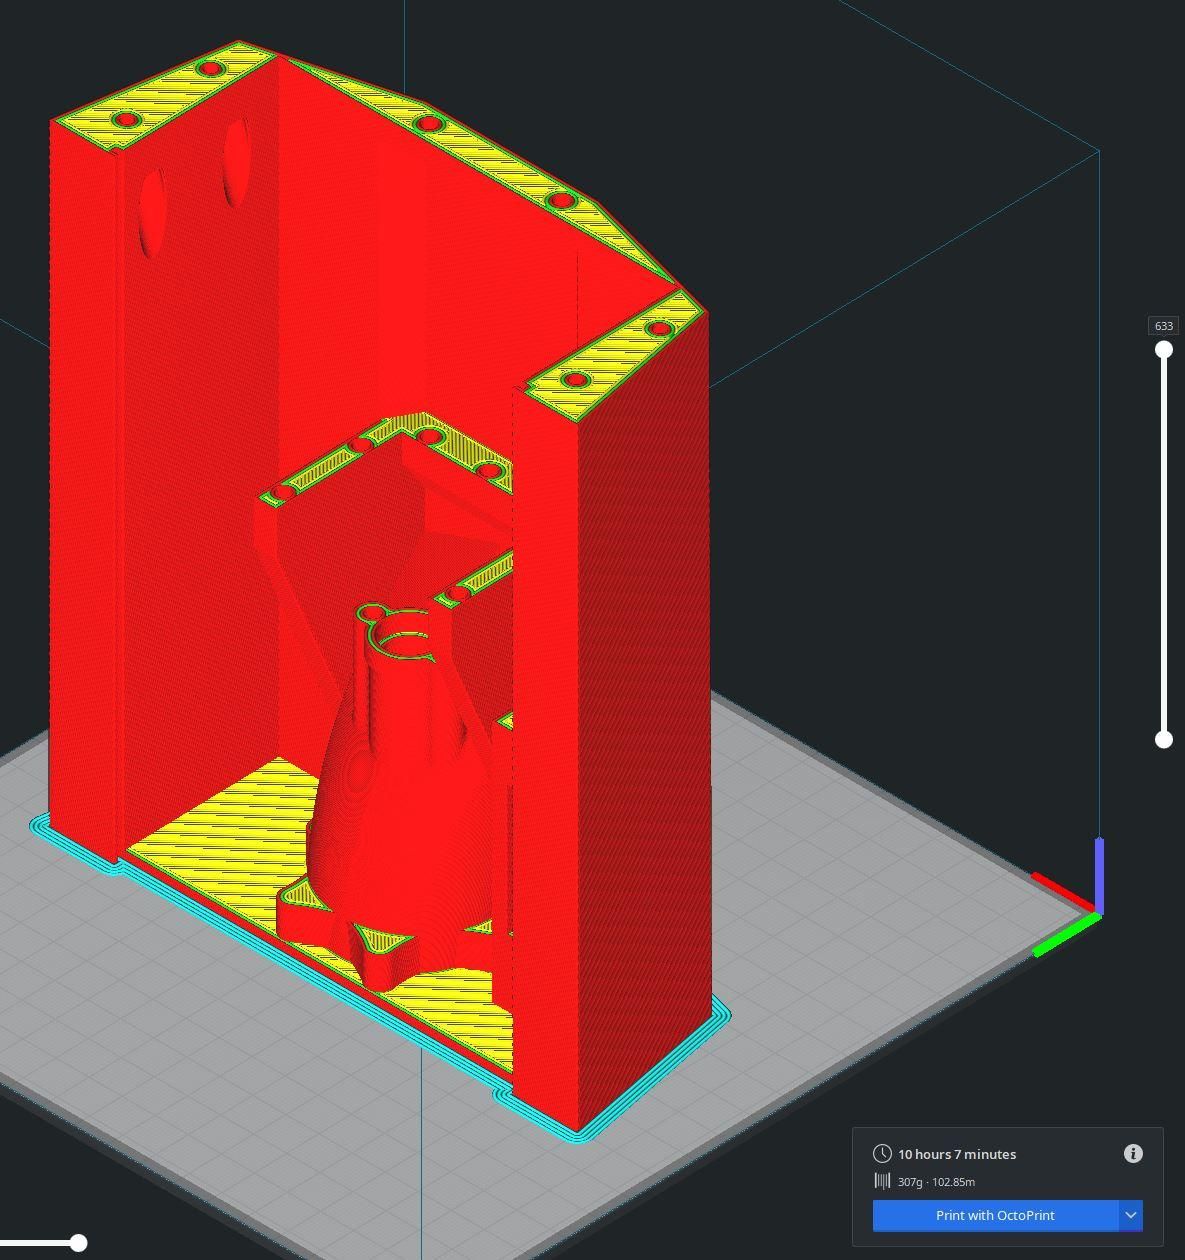Grab the top handle of the layer slider

pos(1164,349)
